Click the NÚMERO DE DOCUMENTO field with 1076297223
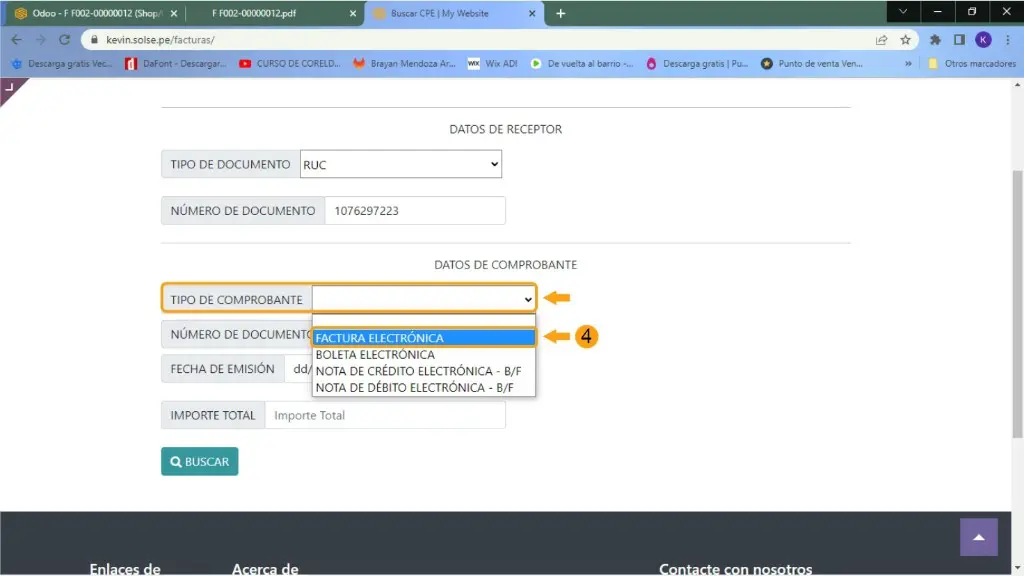Viewport: 1024px width, 576px height. [414, 211]
